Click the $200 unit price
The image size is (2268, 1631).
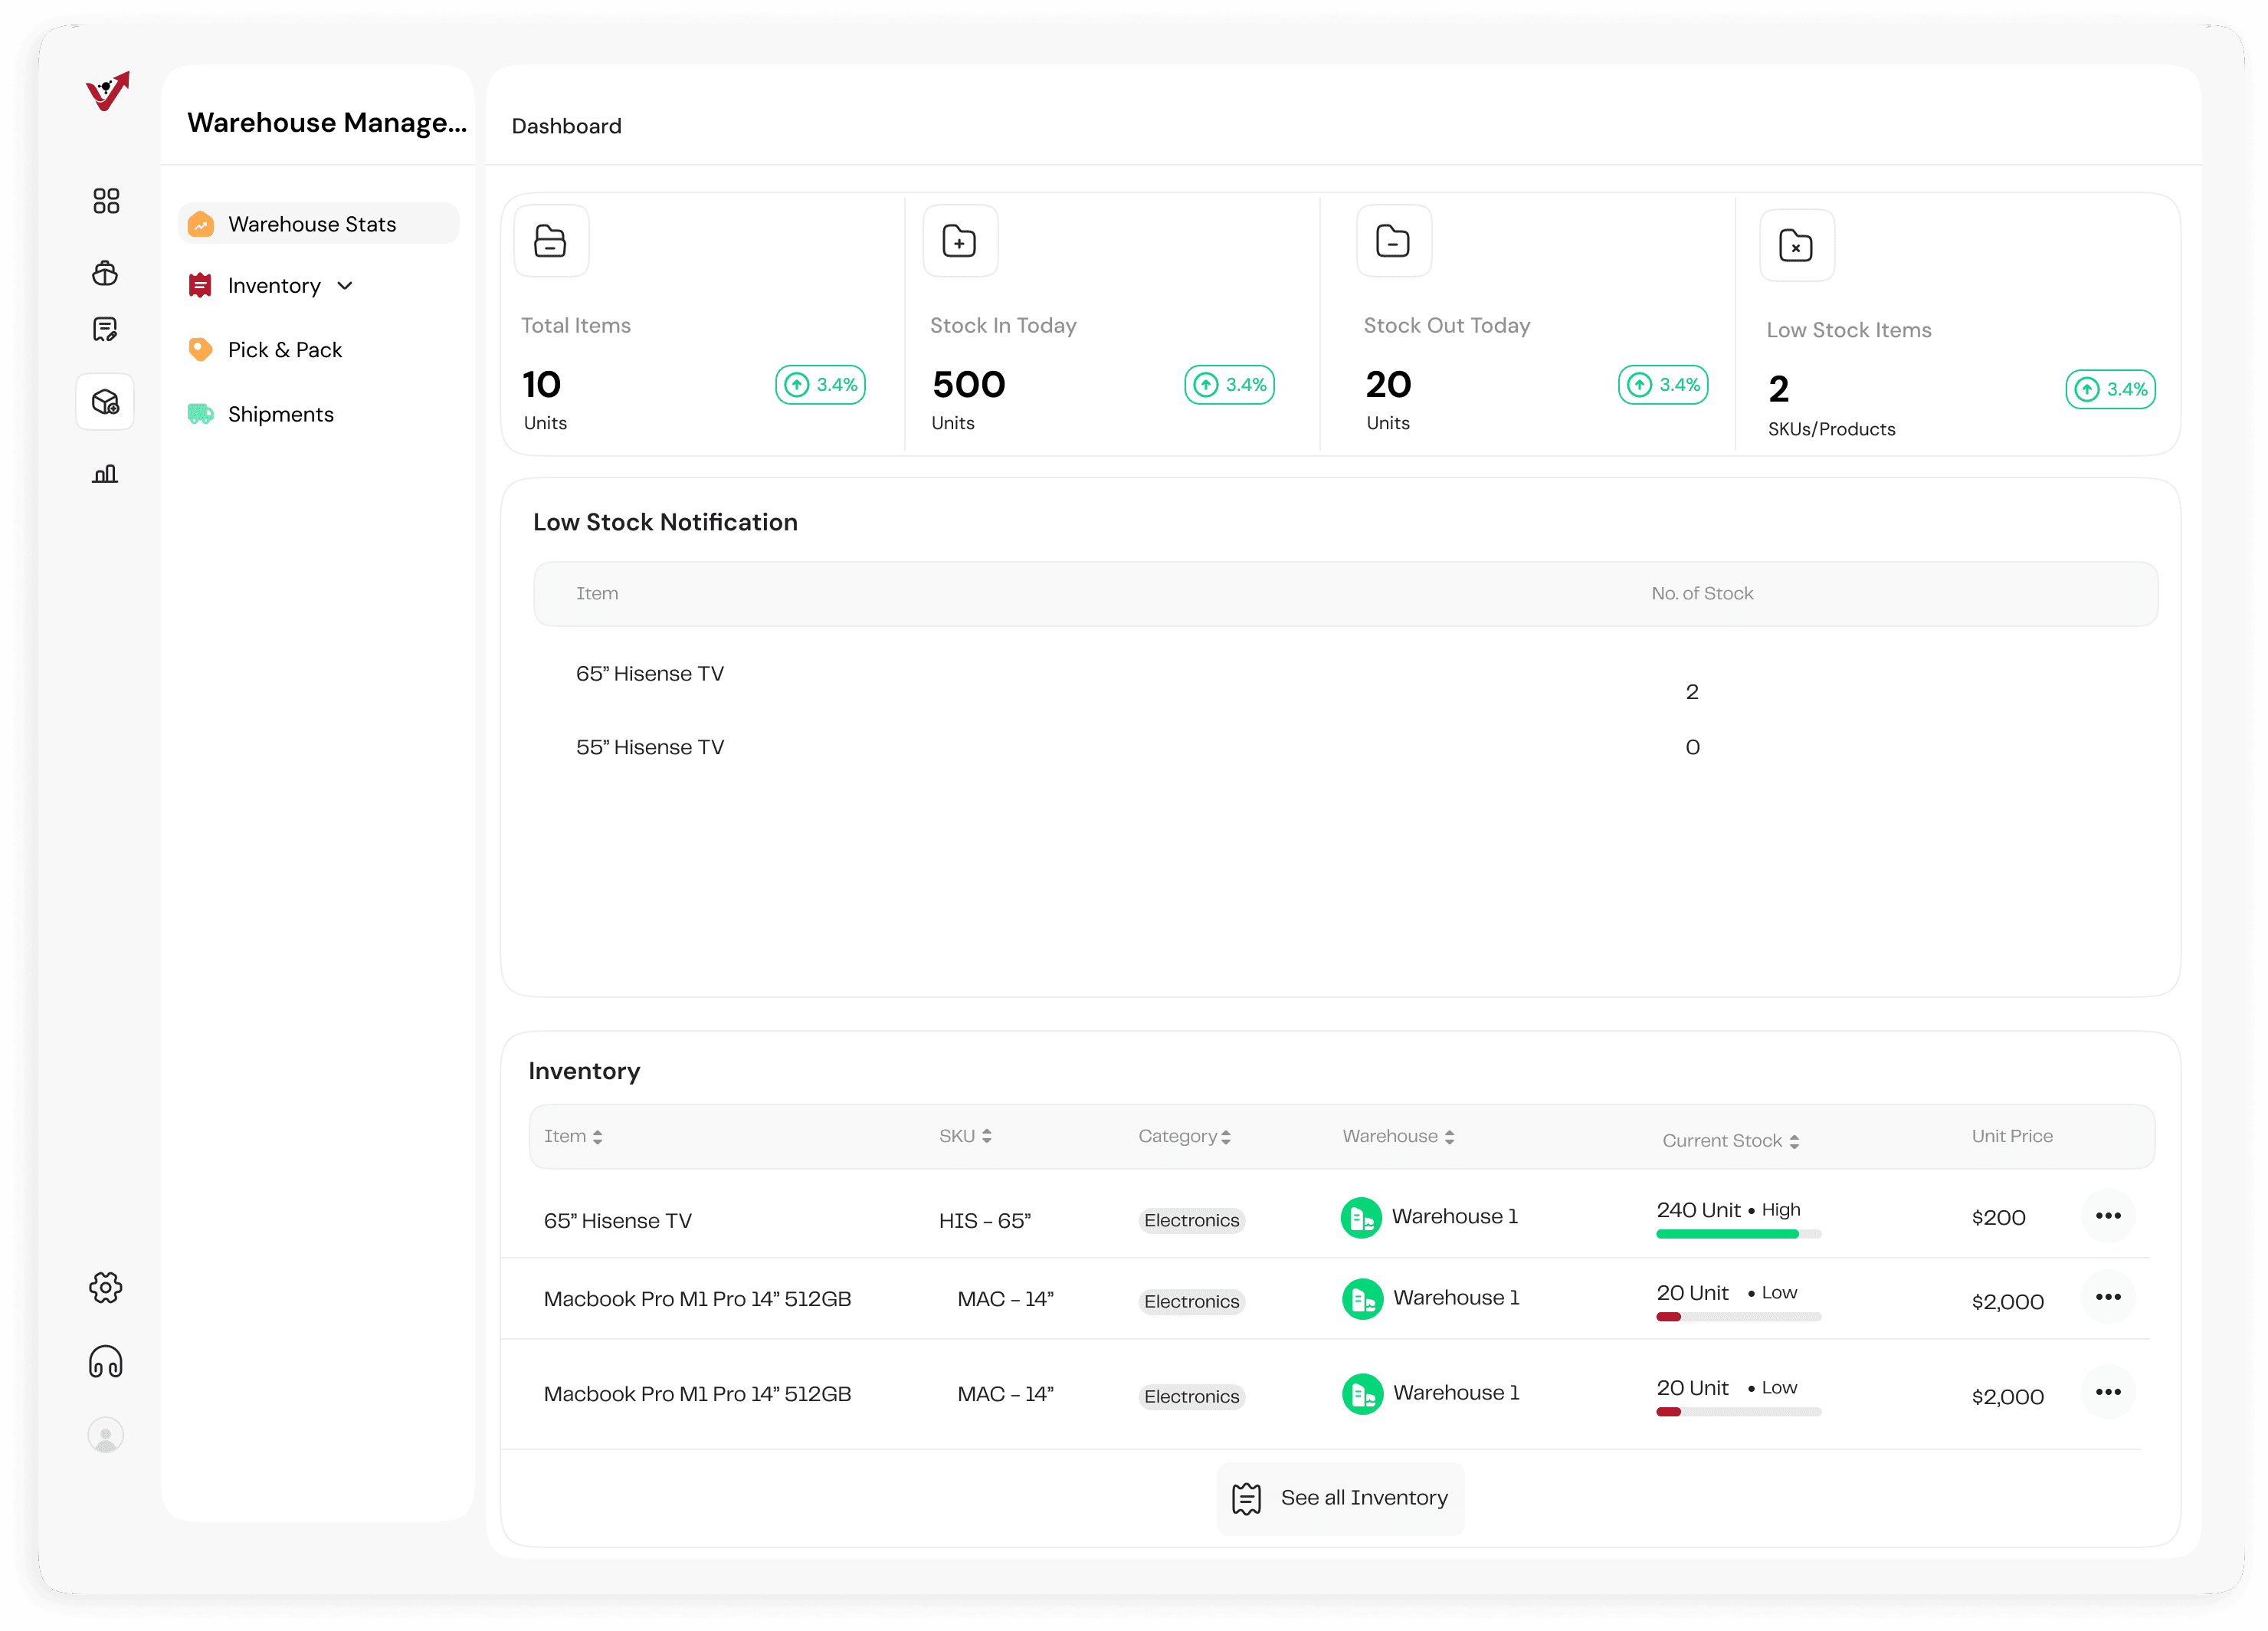click(1998, 1218)
